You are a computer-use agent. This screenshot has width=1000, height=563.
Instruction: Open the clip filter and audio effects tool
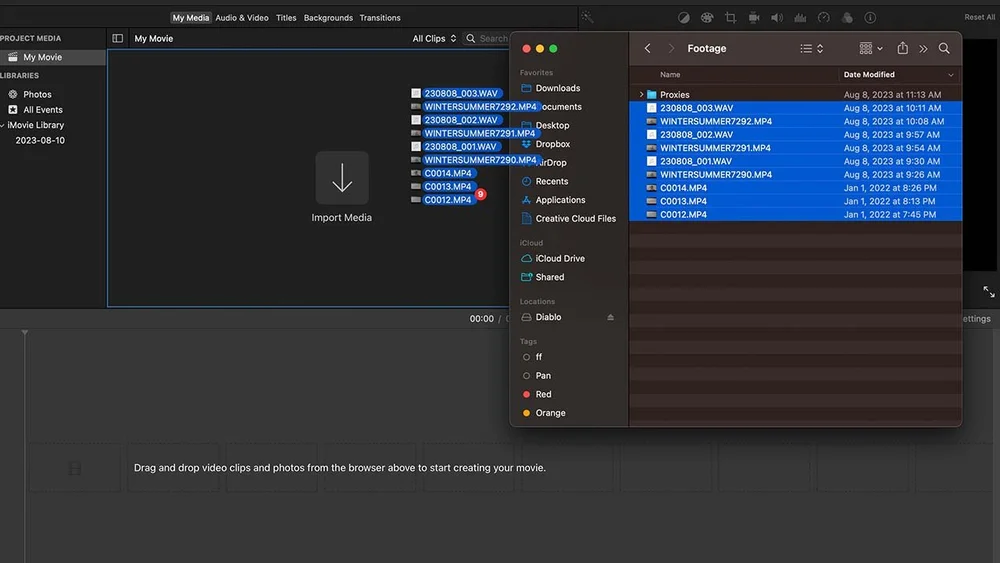click(x=847, y=18)
